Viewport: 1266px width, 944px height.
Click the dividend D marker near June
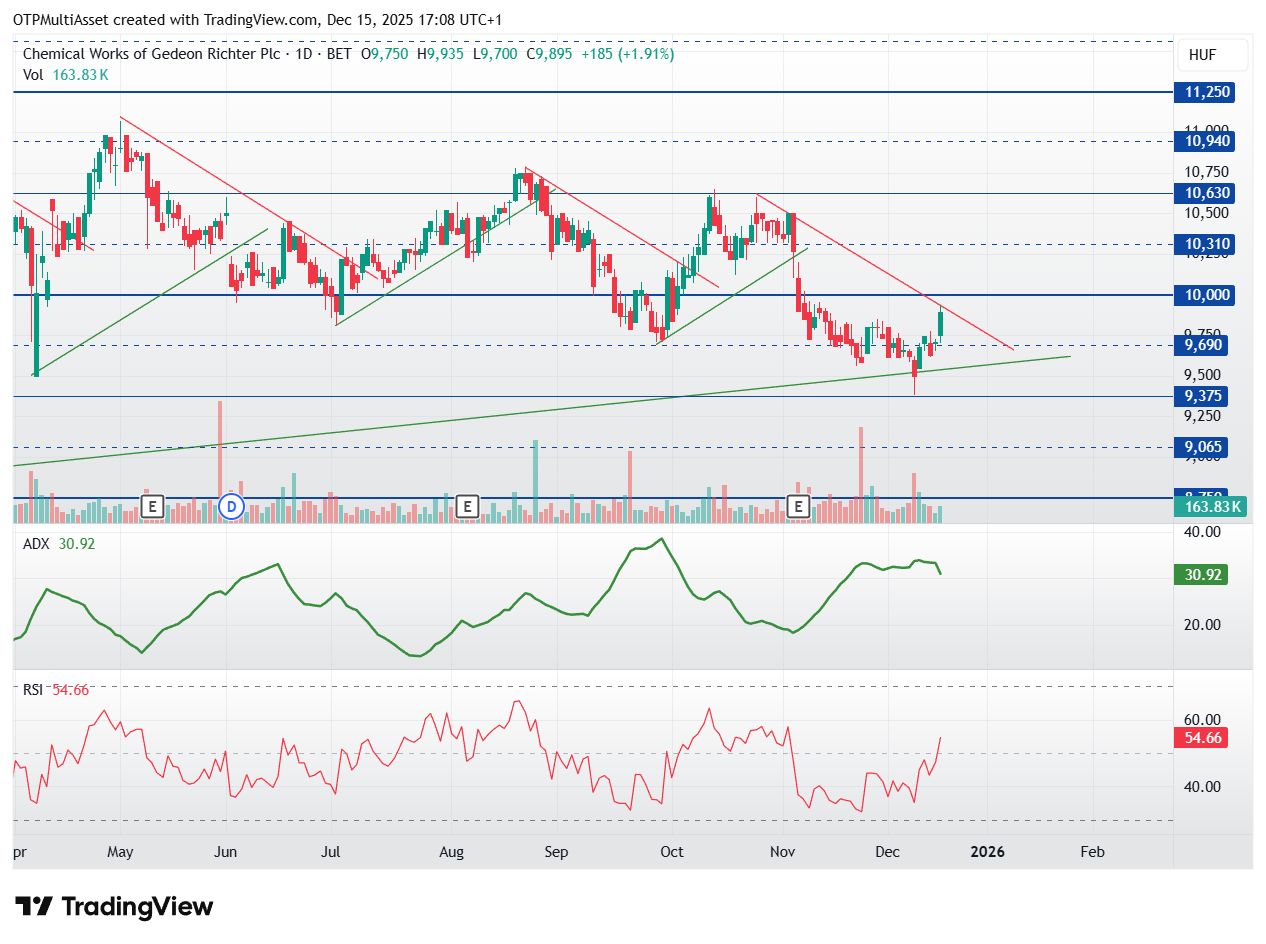[232, 505]
